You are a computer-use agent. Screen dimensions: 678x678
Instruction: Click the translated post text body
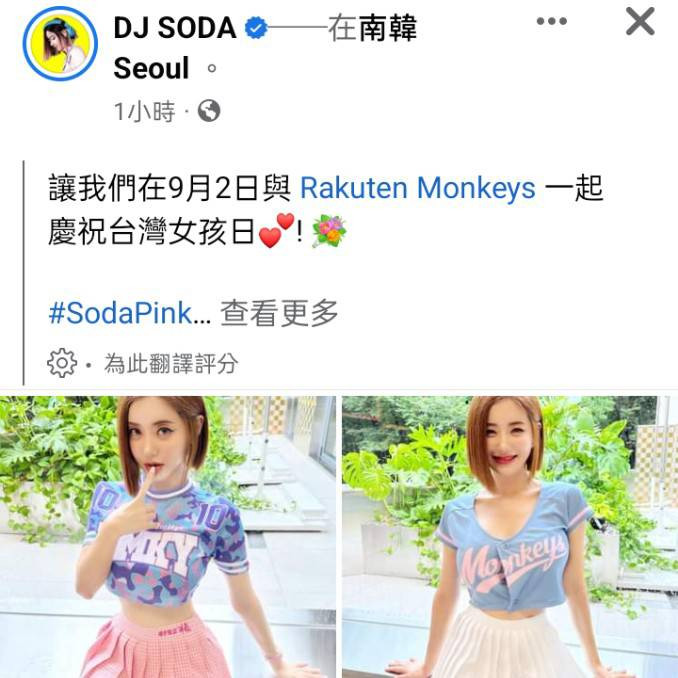[x=325, y=210]
